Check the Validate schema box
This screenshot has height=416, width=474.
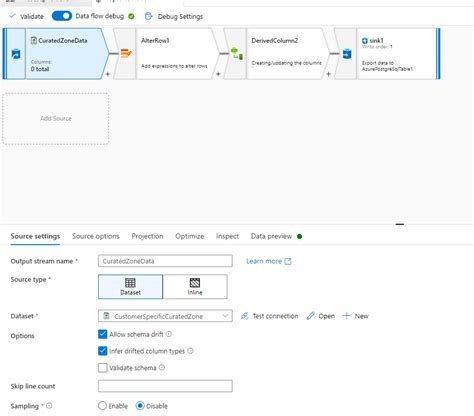click(103, 368)
